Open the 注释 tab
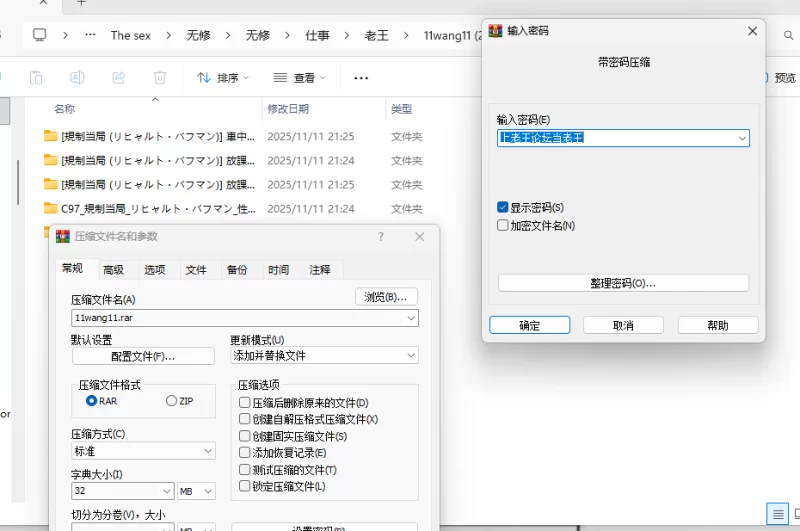 click(x=320, y=270)
